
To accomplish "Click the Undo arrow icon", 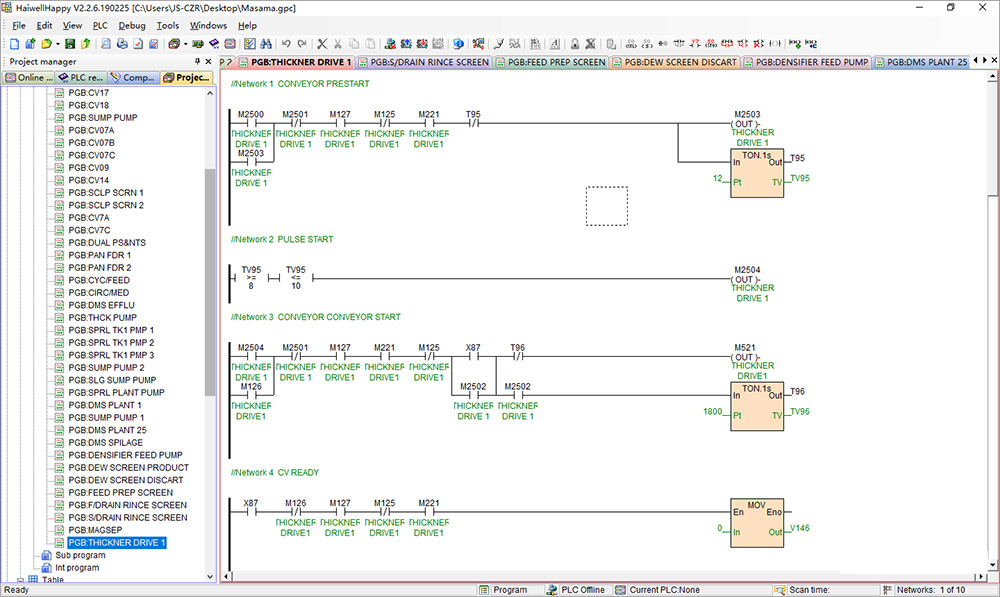I will tap(286, 43).
